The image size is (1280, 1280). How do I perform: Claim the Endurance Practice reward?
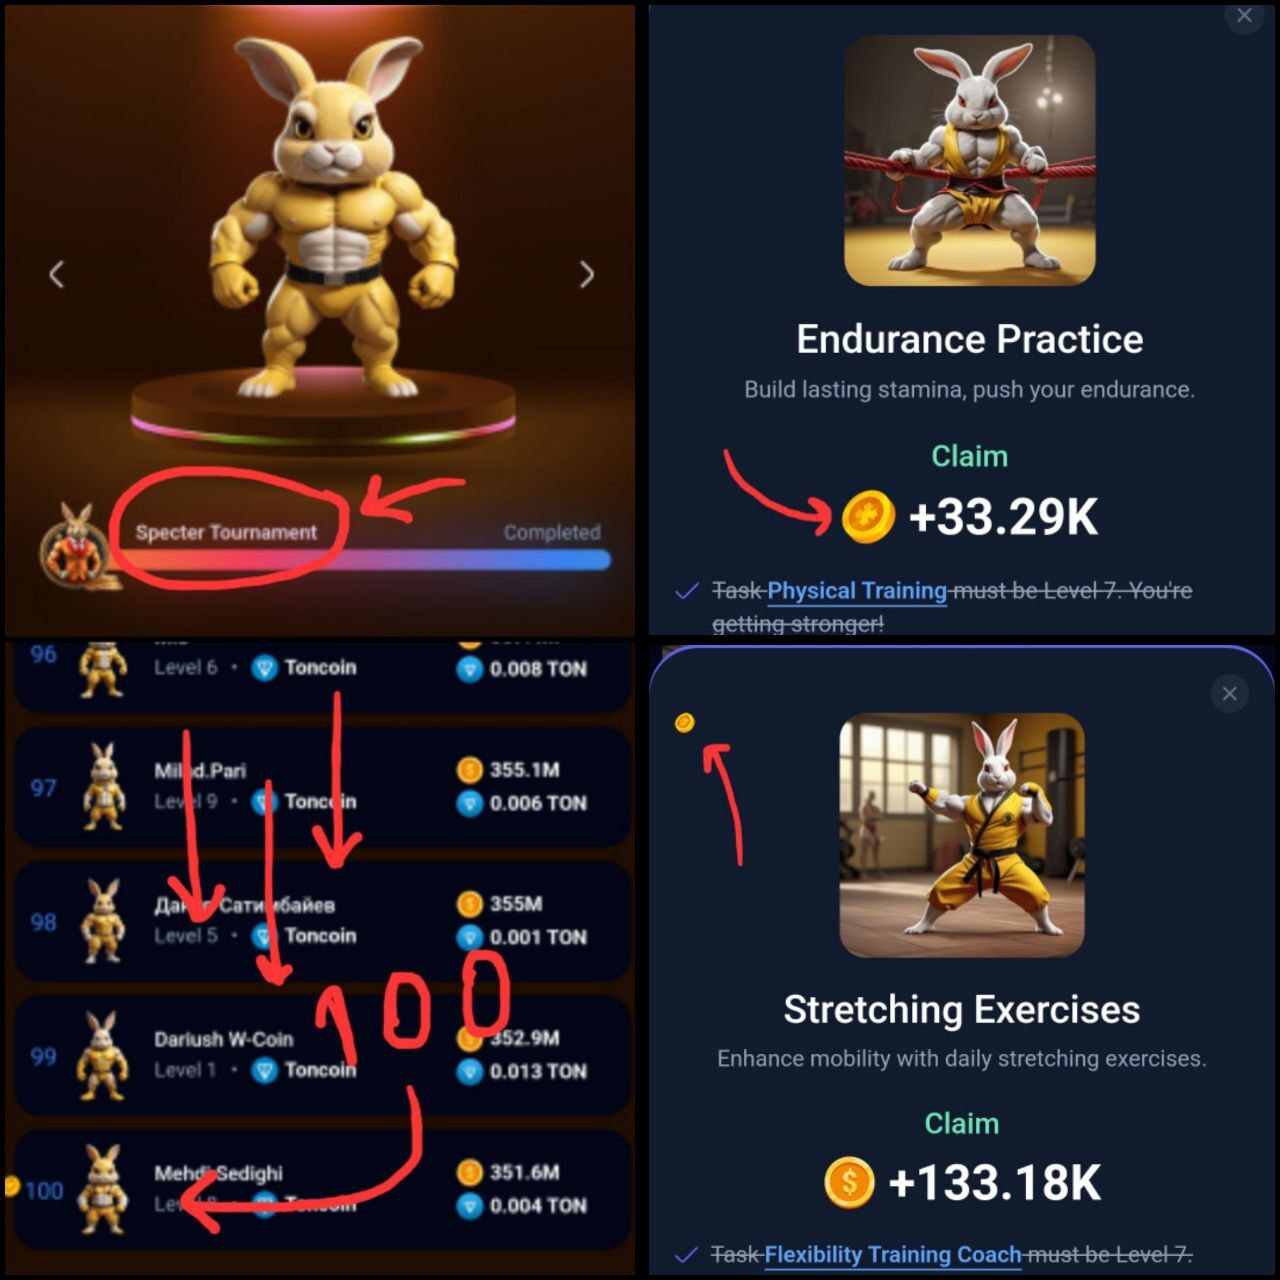coord(969,456)
